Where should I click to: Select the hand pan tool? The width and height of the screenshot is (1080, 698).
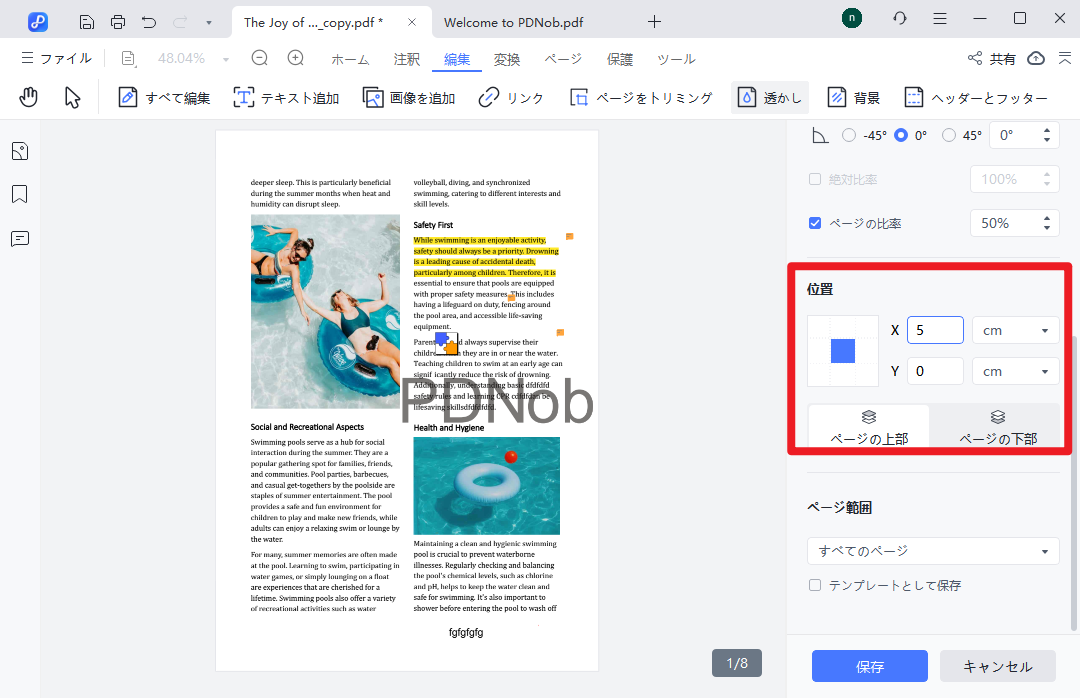(x=30, y=97)
